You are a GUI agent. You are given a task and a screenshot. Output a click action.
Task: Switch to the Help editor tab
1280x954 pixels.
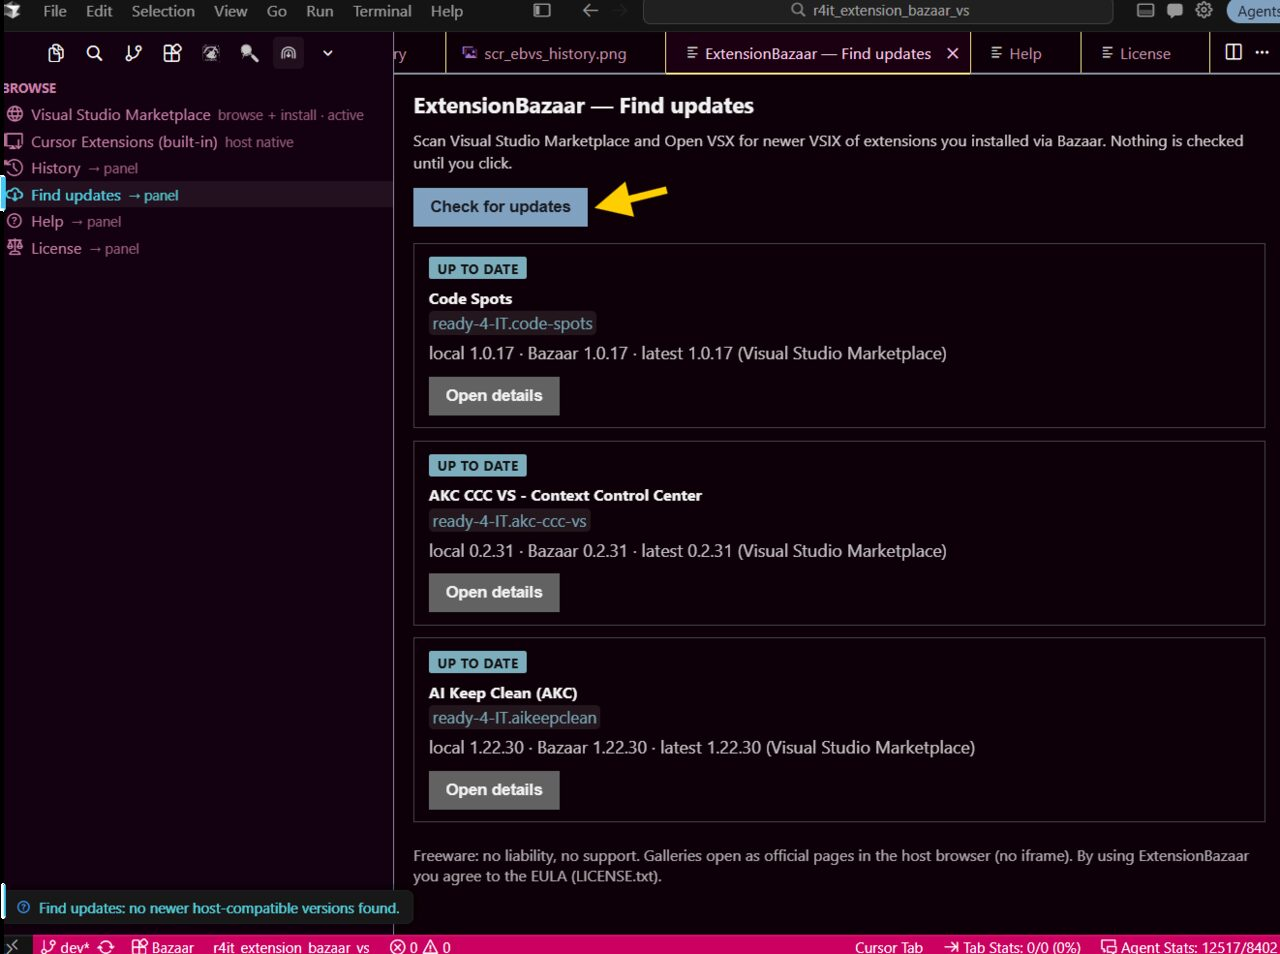1025,54
